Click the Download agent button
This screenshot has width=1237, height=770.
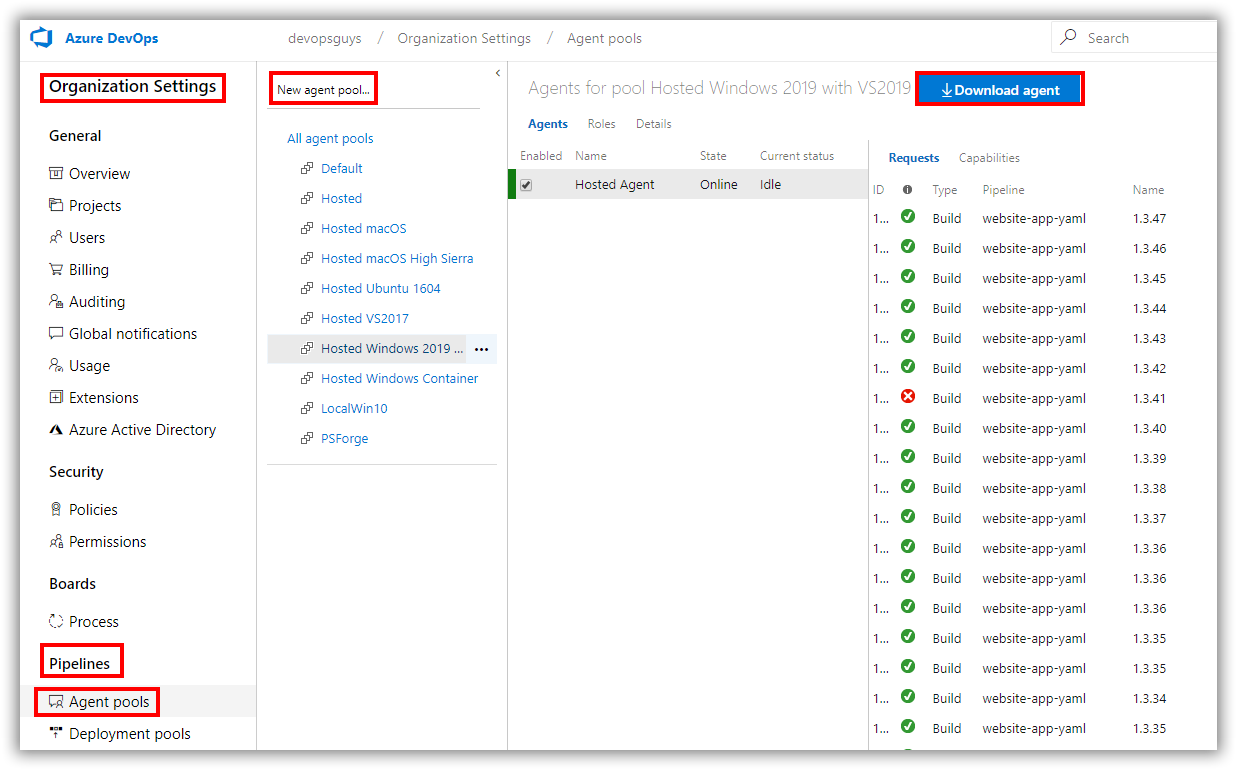click(999, 89)
